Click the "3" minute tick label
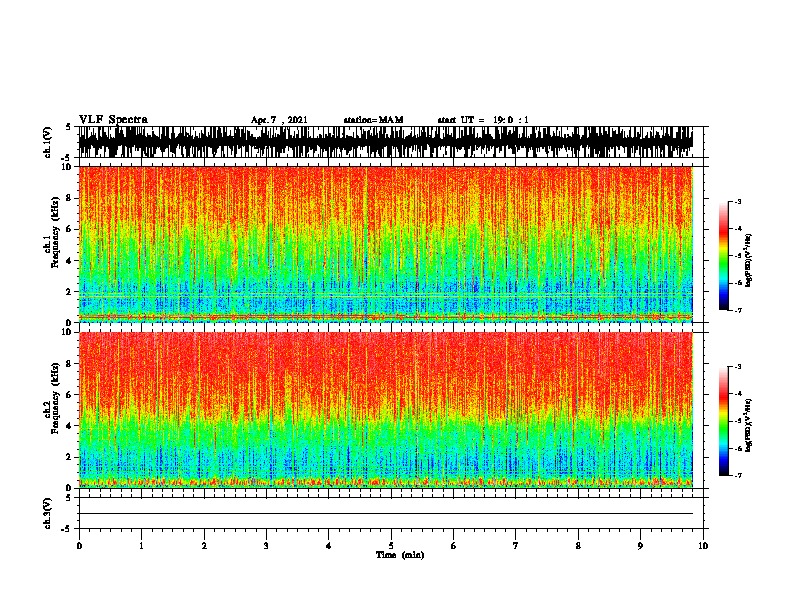Screen dimensions: 792x612 coord(266,546)
